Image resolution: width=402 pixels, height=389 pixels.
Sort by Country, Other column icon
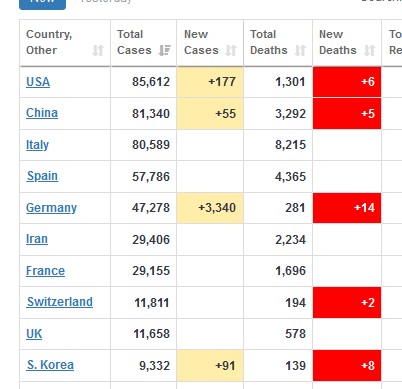click(98, 50)
